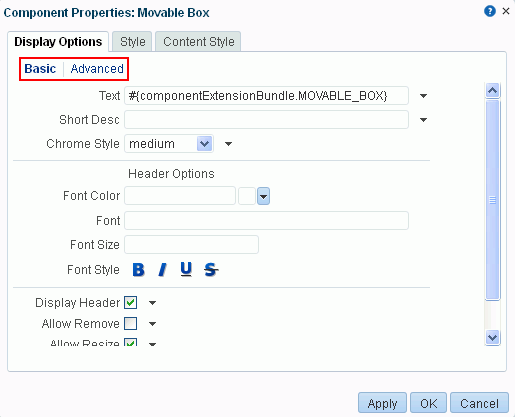Screen dimensions: 515x417
Task: Click inside the Font Size input field
Action: coord(191,245)
